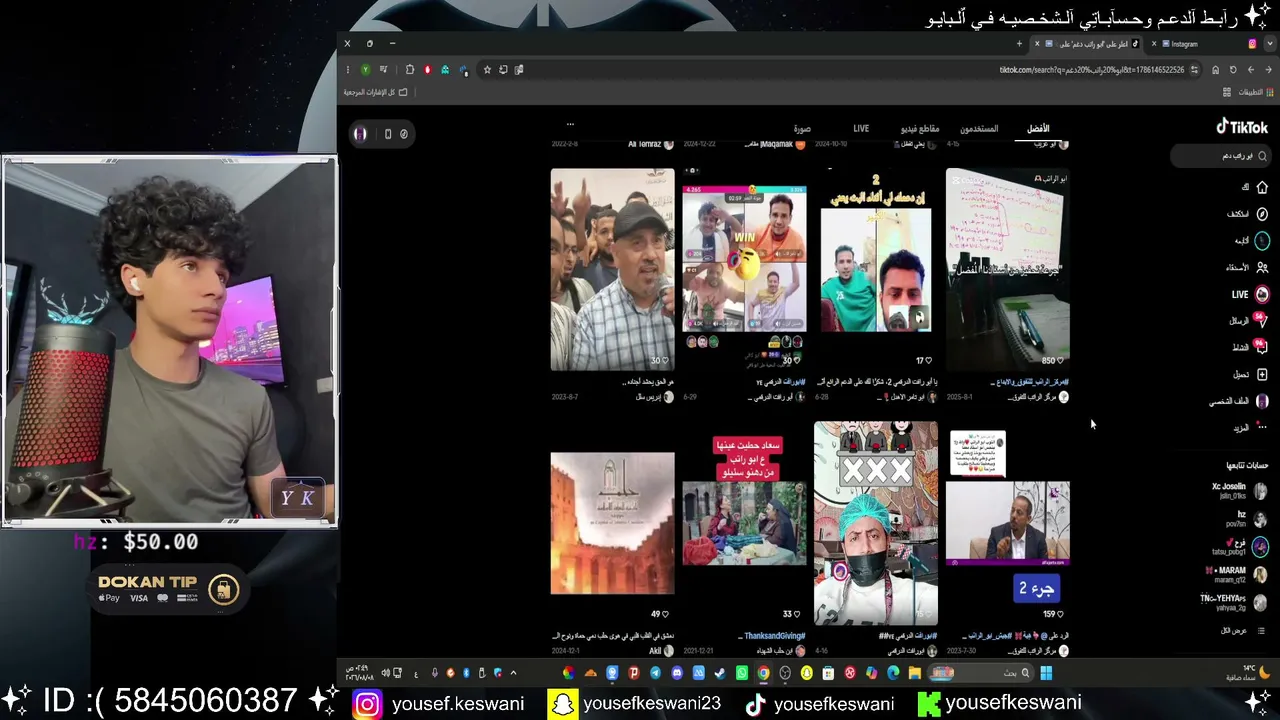
Task: Close the Instagram browser tab
Action: pyautogui.click(x=1153, y=44)
